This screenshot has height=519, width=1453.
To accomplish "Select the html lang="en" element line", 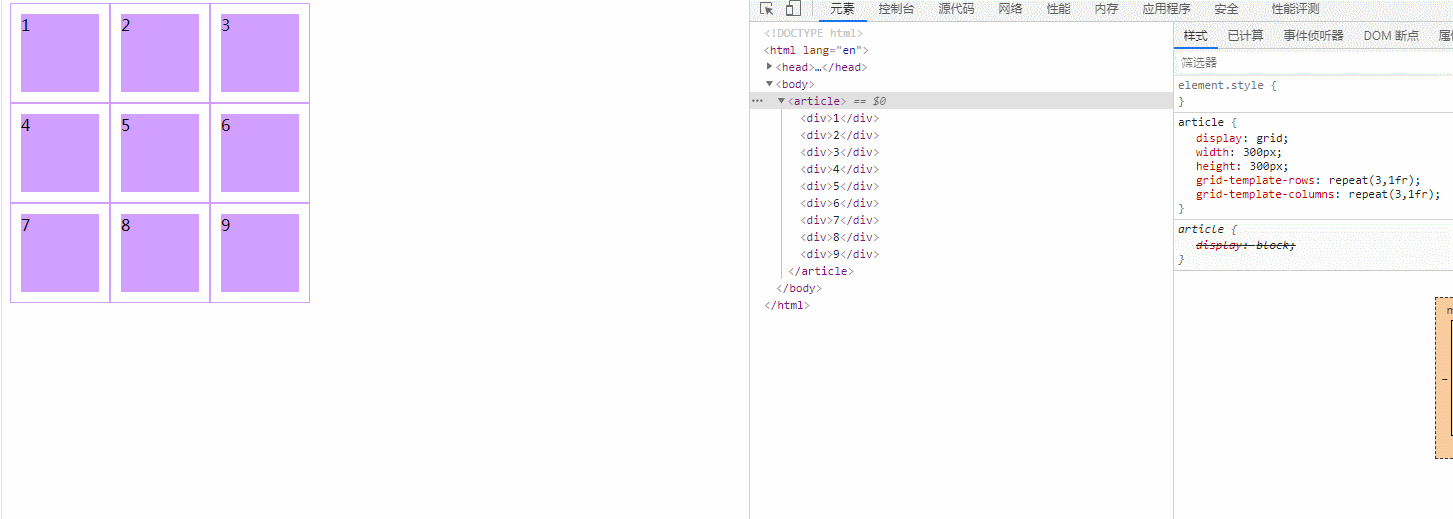I will point(816,50).
